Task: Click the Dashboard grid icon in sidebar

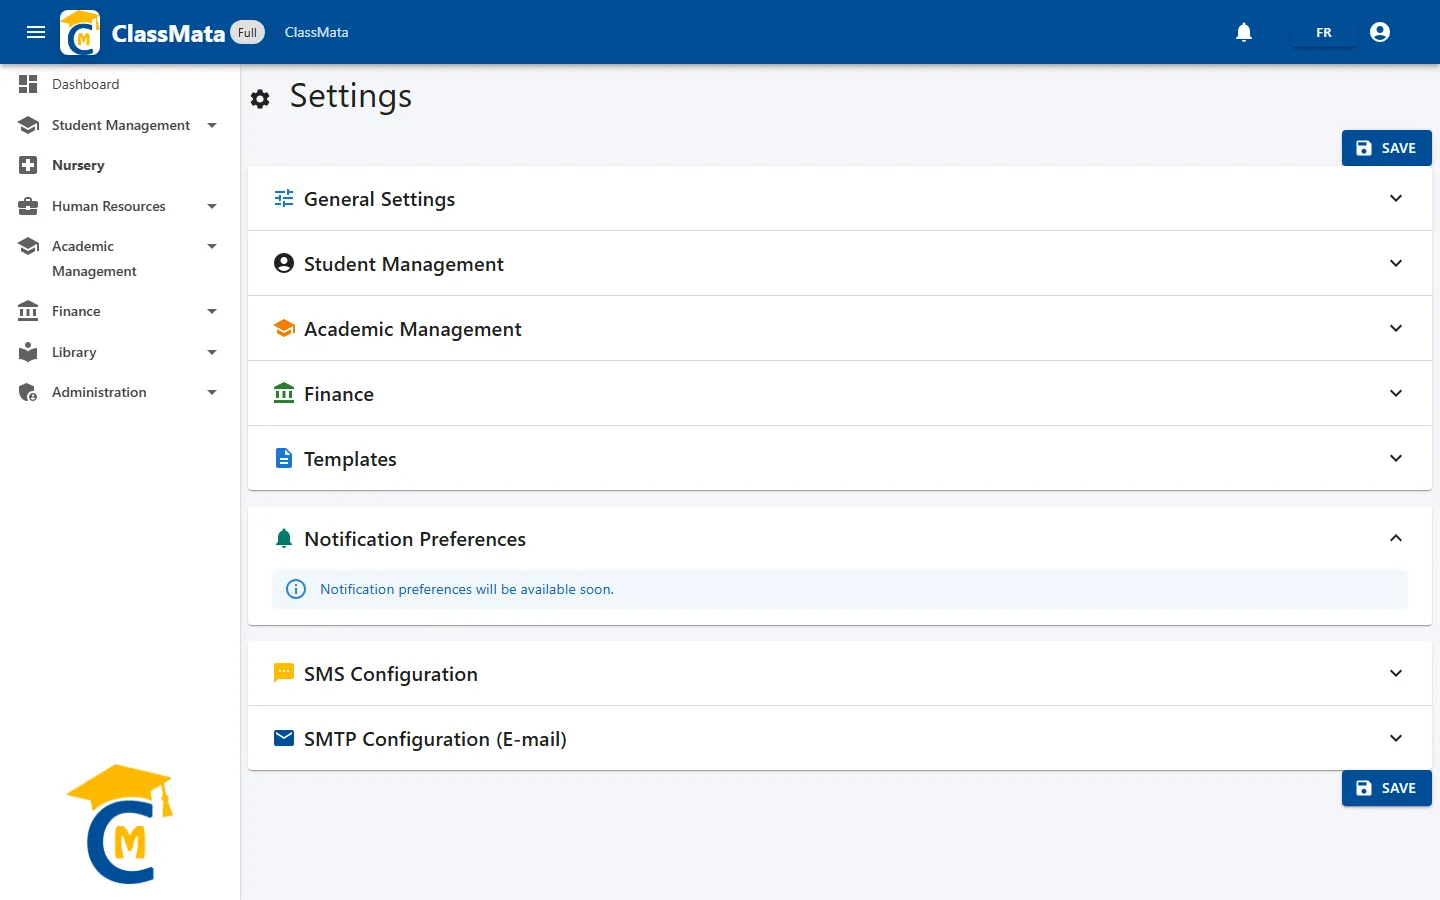Action: point(28,84)
